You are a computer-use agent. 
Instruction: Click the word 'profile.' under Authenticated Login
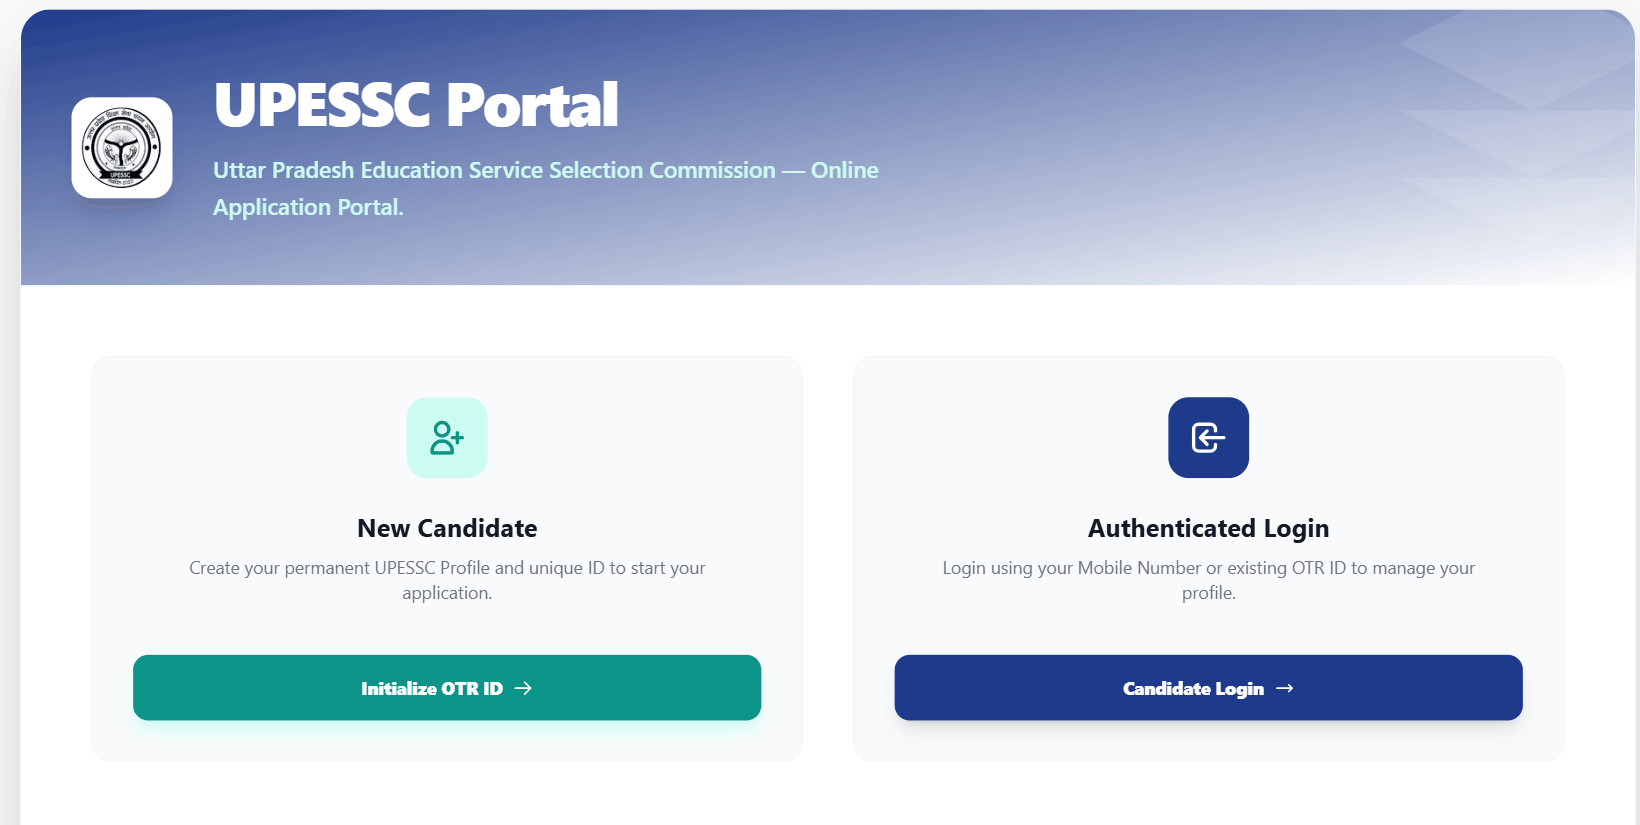click(x=1208, y=593)
